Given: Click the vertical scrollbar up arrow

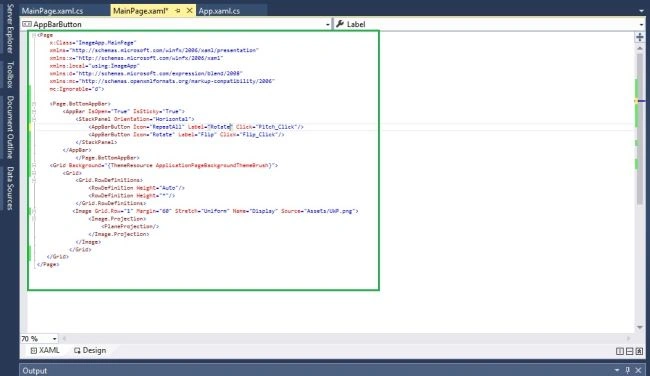Looking at the screenshot, I should [640, 48].
